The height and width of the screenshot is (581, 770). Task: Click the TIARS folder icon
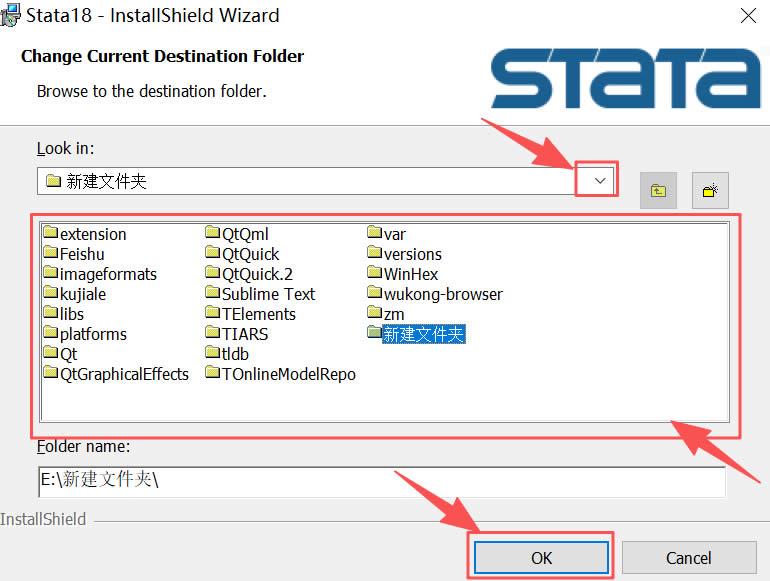click(x=213, y=334)
